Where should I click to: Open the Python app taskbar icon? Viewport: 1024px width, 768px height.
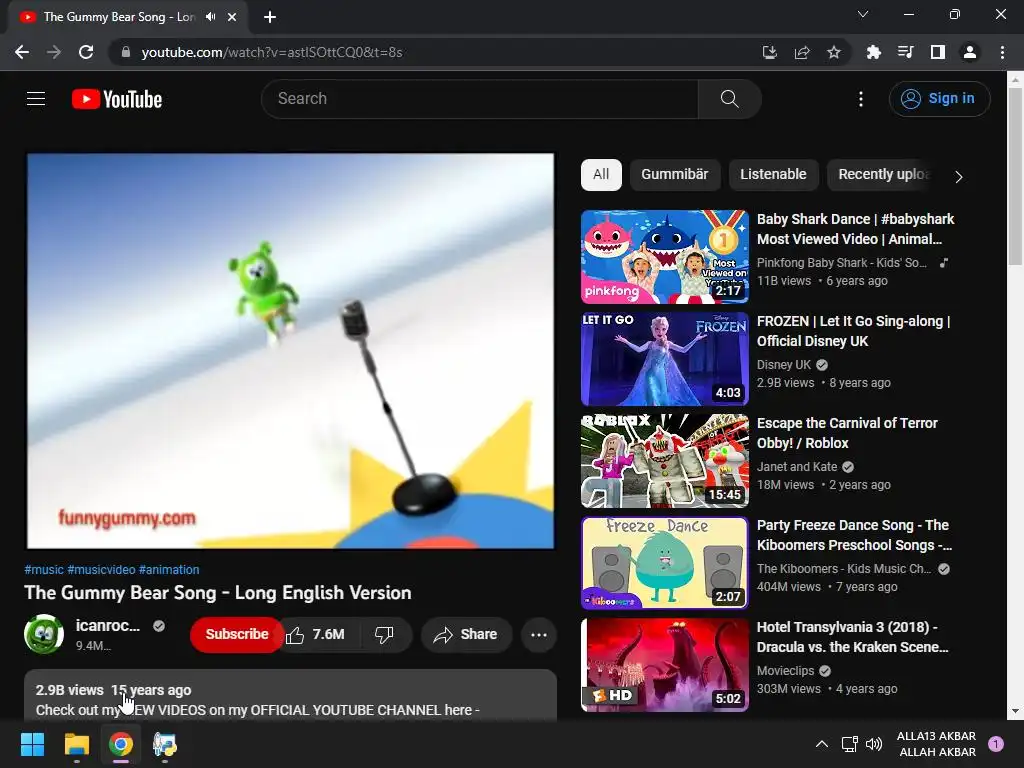click(165, 744)
